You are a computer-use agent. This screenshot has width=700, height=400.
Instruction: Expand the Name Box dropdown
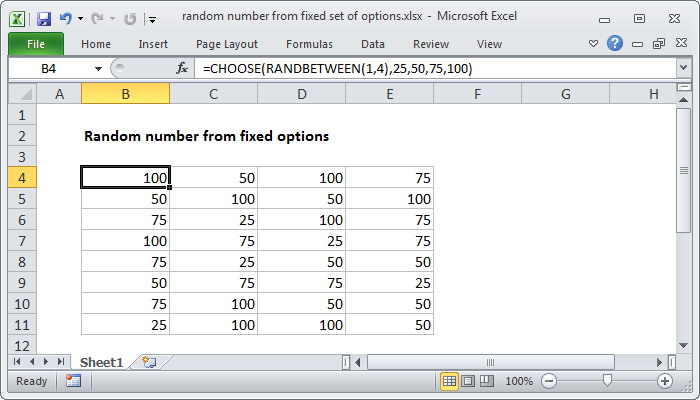coord(98,69)
